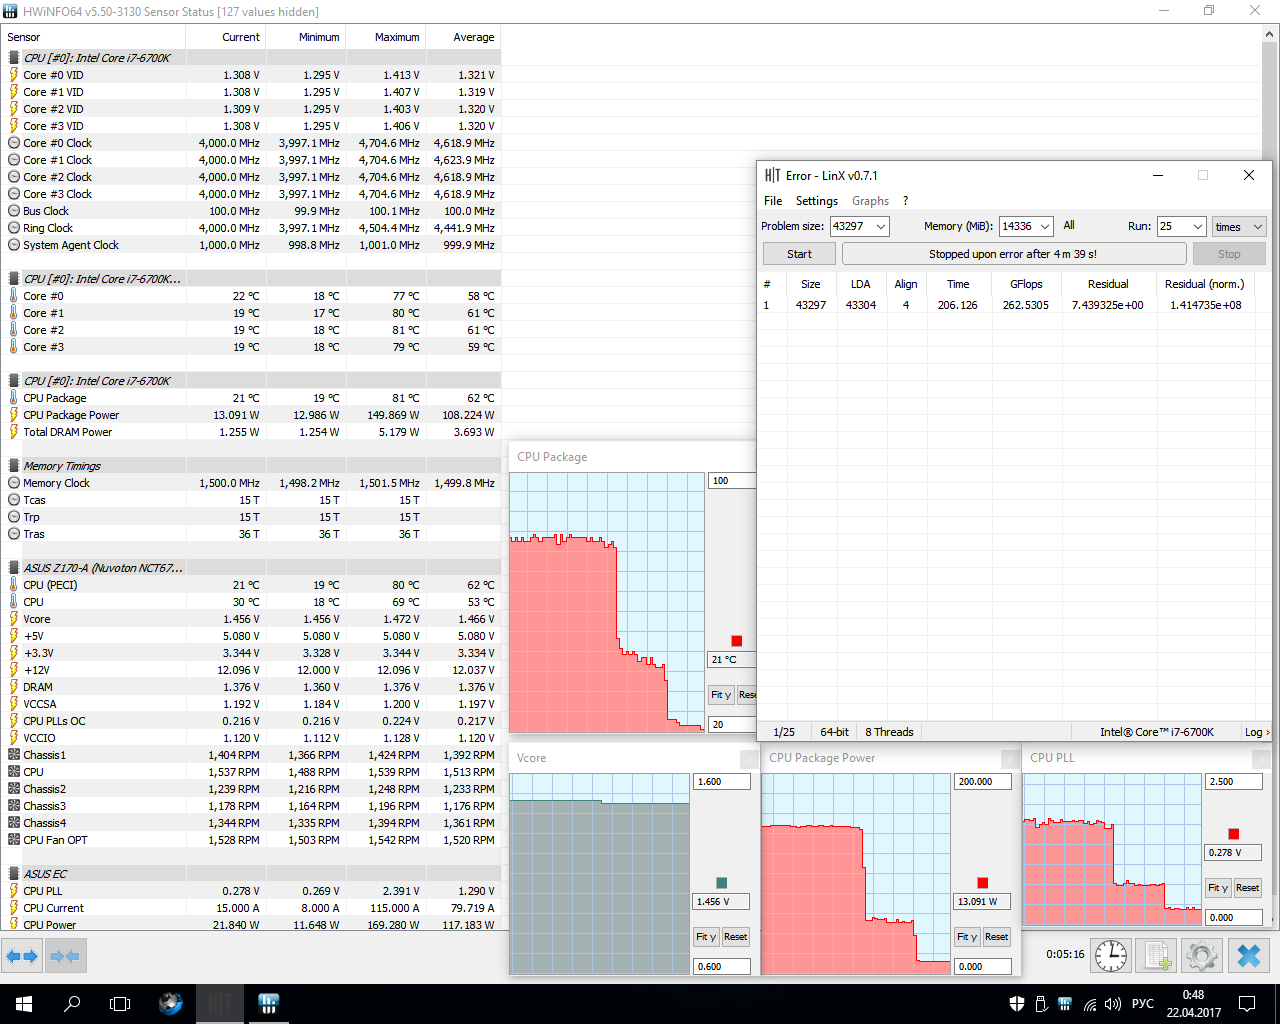Click the fan icon of Chassis1 row
Viewport: 1280px width, 1024px height.
pos(14,755)
